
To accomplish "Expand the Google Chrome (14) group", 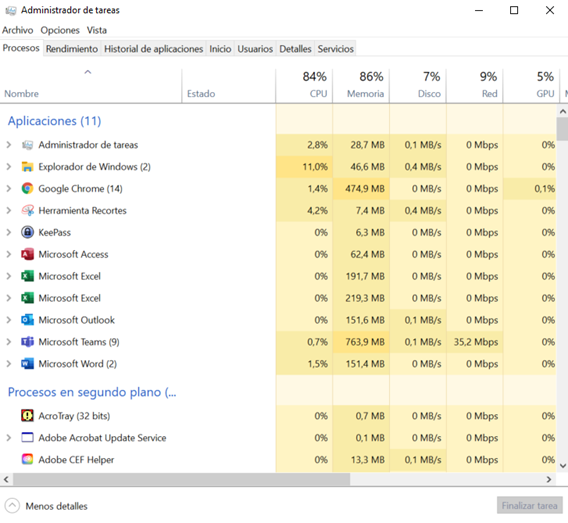I will point(9,188).
